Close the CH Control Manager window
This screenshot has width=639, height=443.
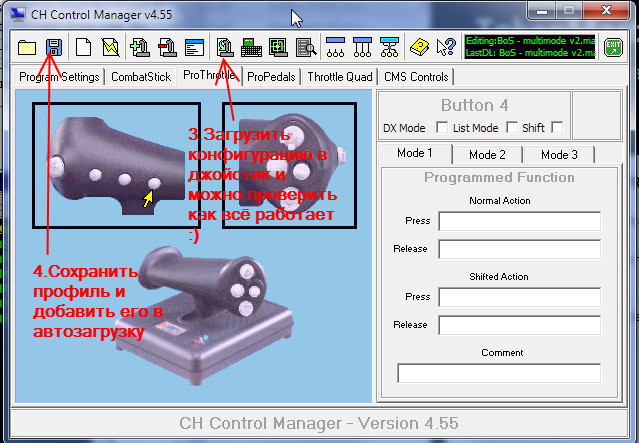click(x=607, y=11)
